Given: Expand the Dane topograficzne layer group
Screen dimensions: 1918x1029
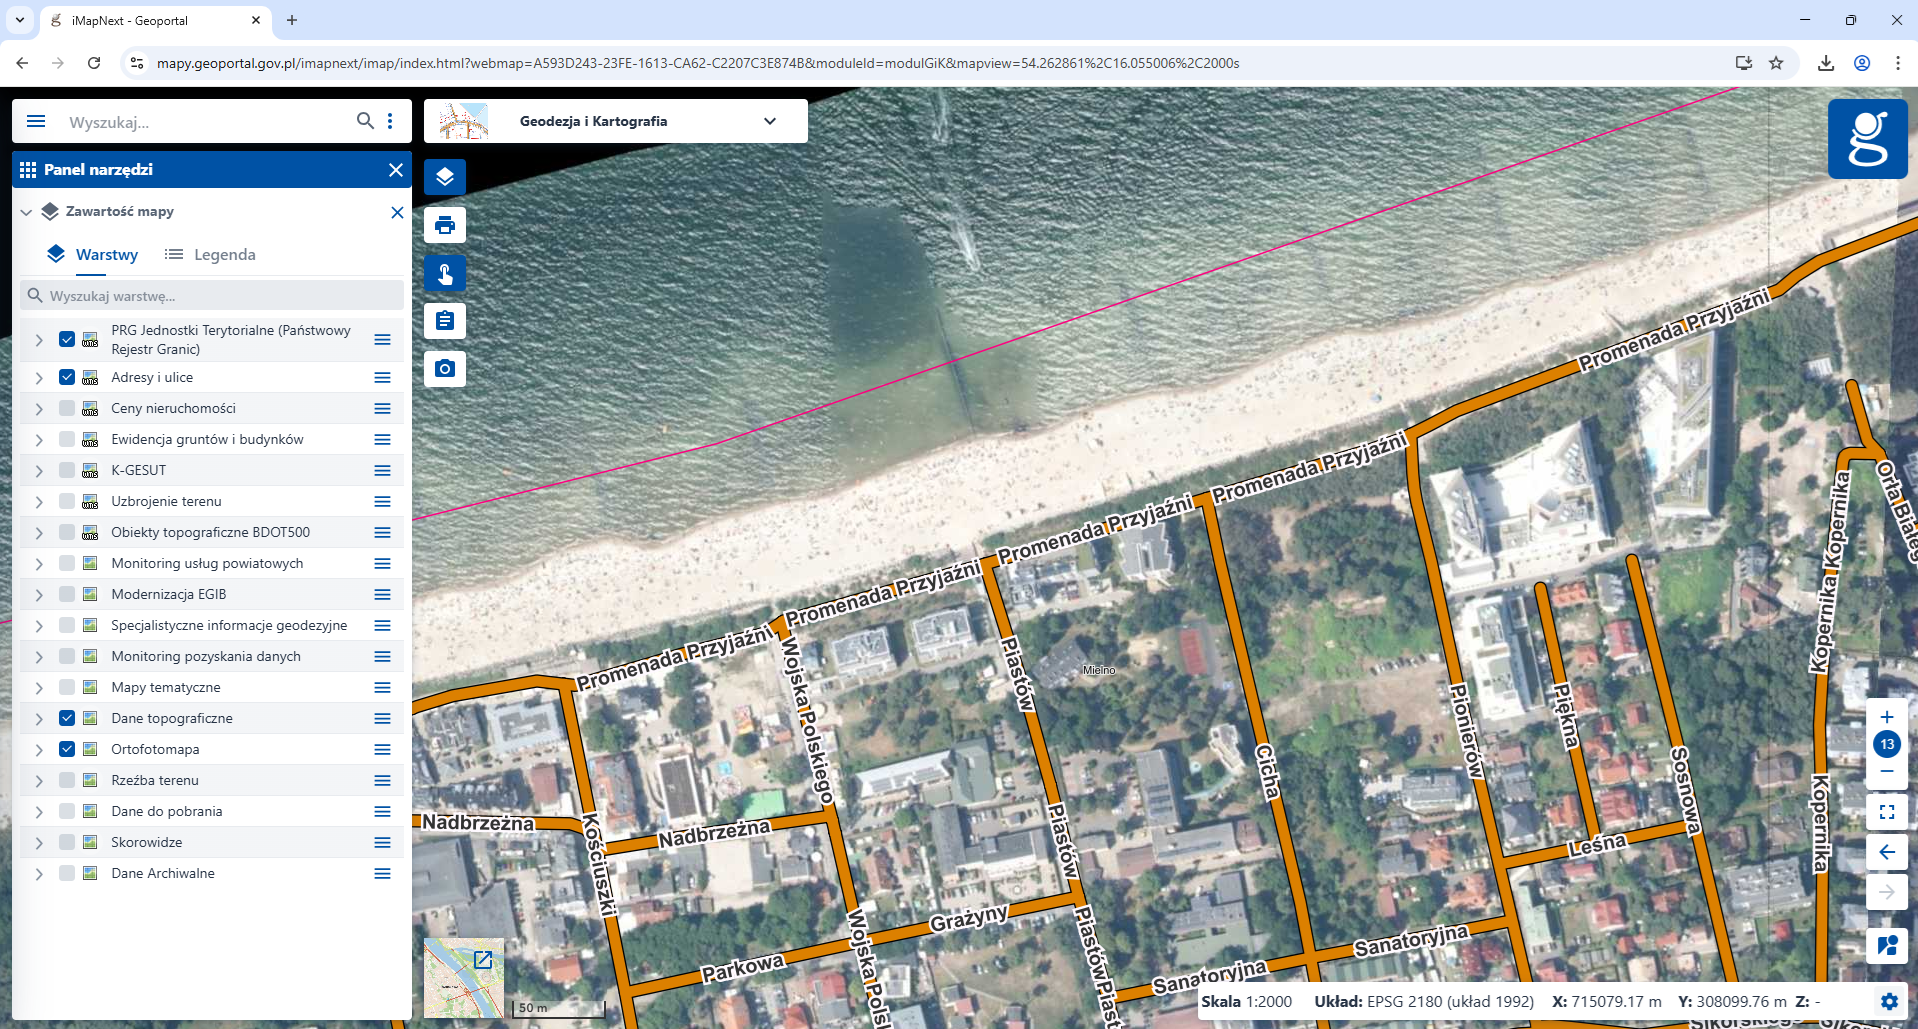Looking at the screenshot, I should pyautogui.click(x=39, y=719).
